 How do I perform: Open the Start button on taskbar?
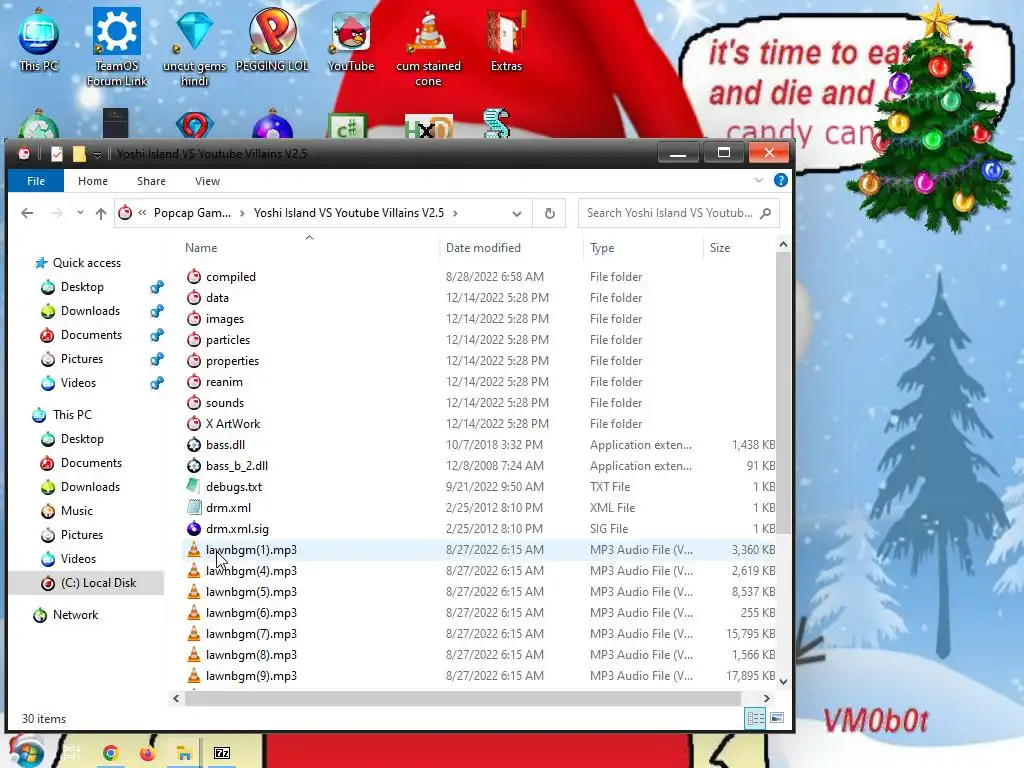pos(25,751)
